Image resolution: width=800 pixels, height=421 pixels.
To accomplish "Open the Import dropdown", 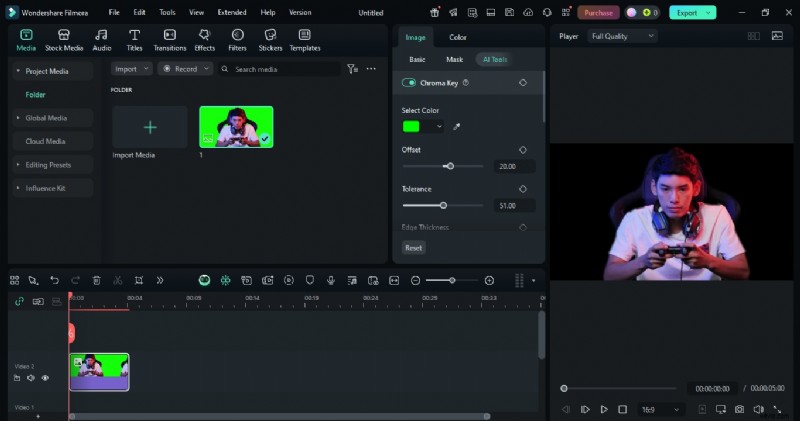I will coord(132,69).
